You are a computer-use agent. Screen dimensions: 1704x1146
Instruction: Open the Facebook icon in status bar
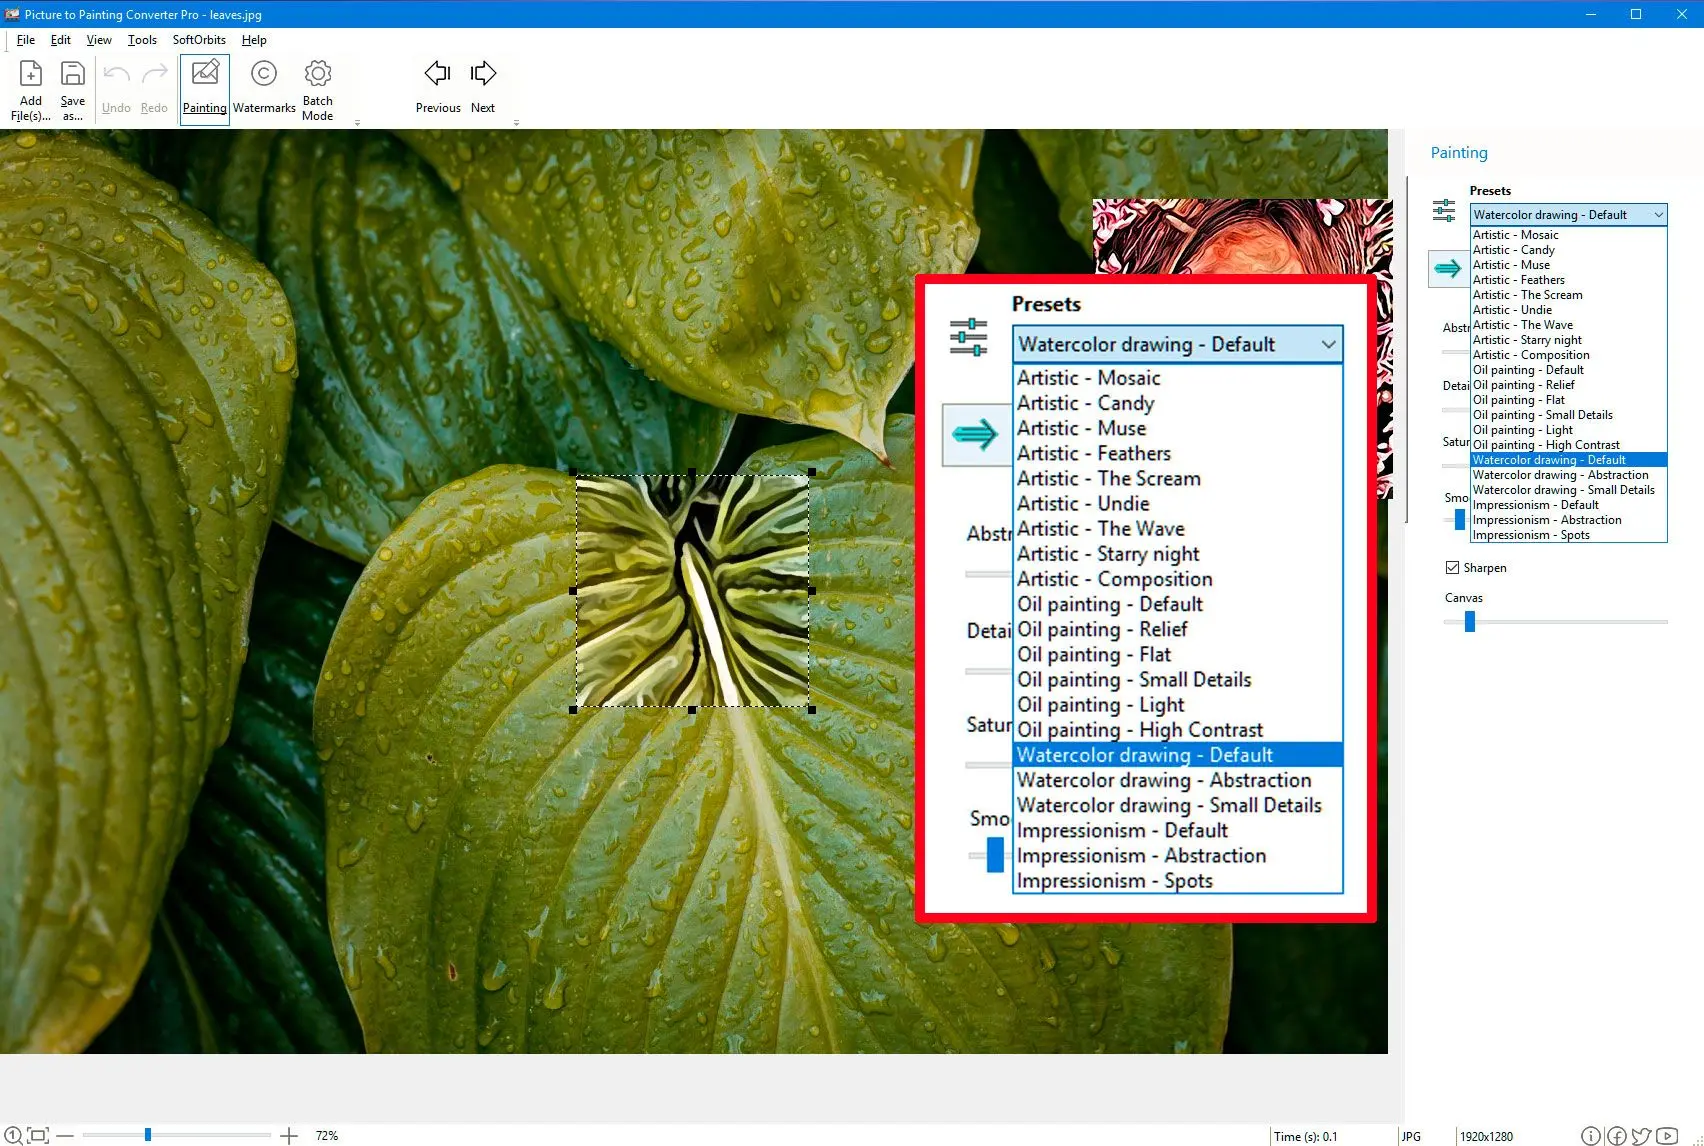[x=1616, y=1136]
